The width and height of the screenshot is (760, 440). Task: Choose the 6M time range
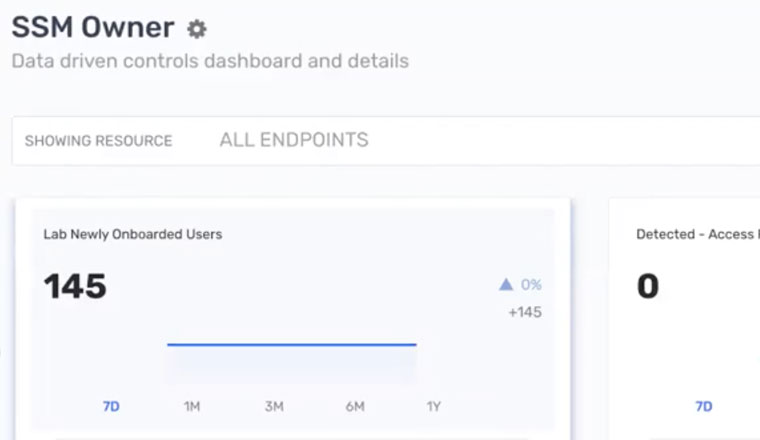(x=355, y=406)
